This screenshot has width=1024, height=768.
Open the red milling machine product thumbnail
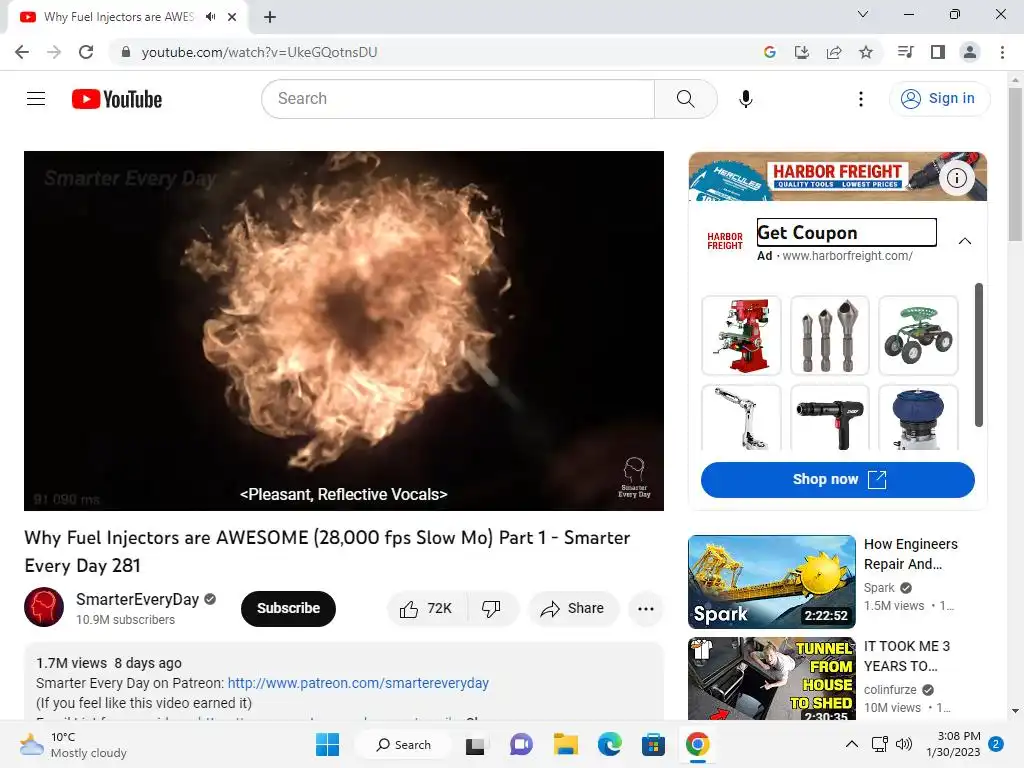point(741,336)
